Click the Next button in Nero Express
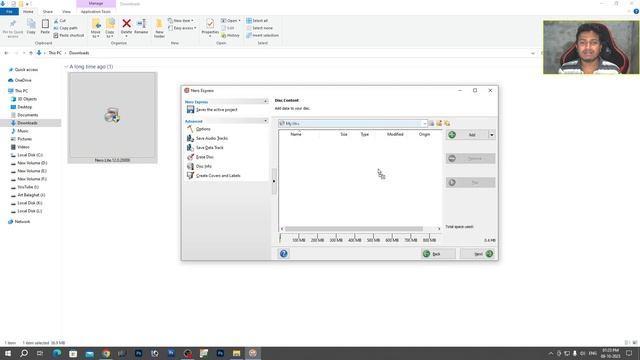This screenshot has width=640, height=360. [478, 254]
